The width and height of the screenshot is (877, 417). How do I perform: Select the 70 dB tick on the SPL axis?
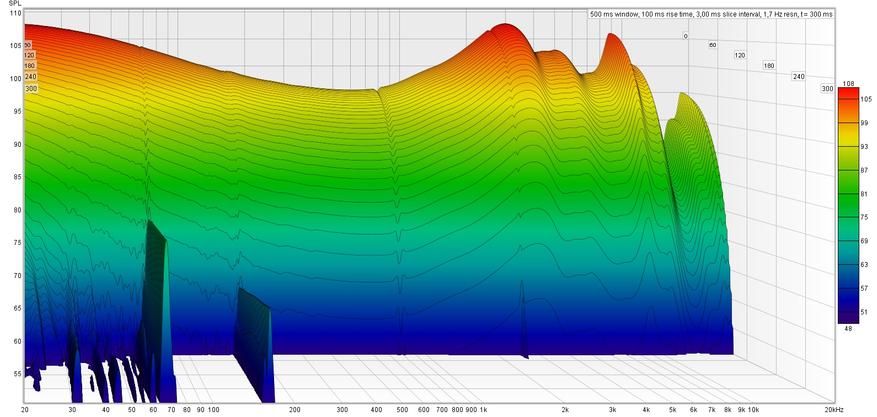pos(18,276)
